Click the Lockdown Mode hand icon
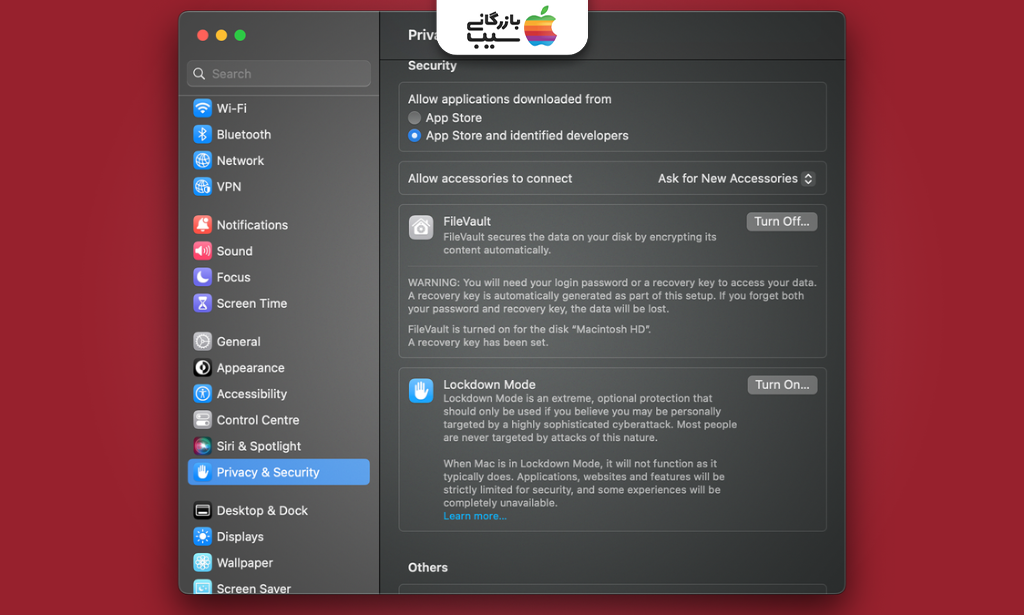Image resolution: width=1024 pixels, height=615 pixels. (x=421, y=390)
